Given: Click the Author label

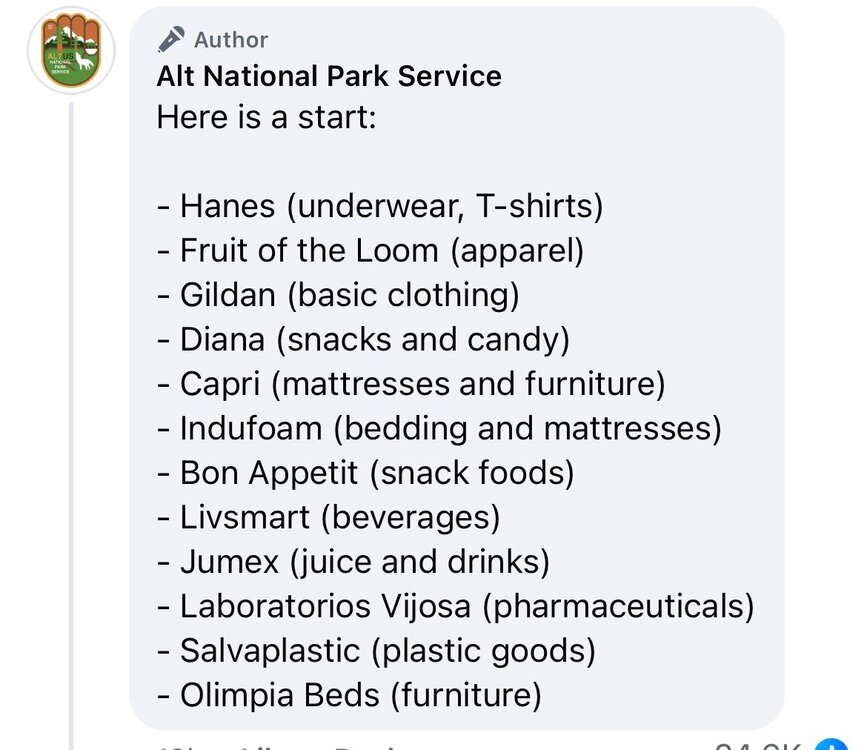Looking at the screenshot, I should (231, 40).
